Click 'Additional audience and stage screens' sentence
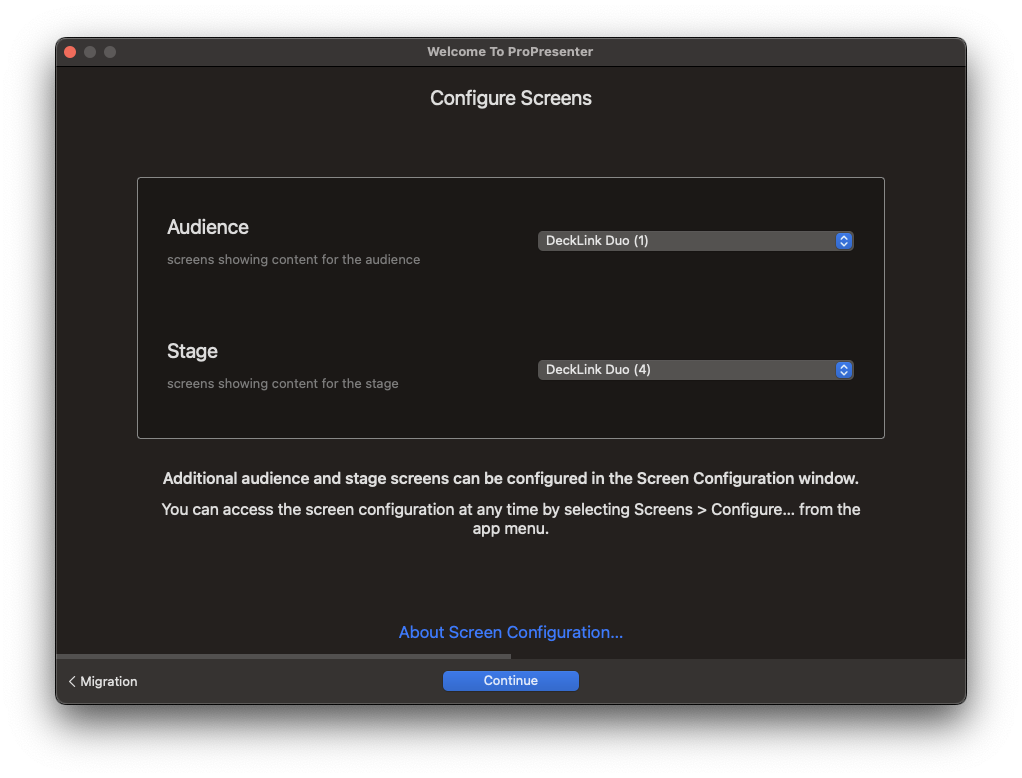This screenshot has height=778, width=1022. click(x=510, y=478)
